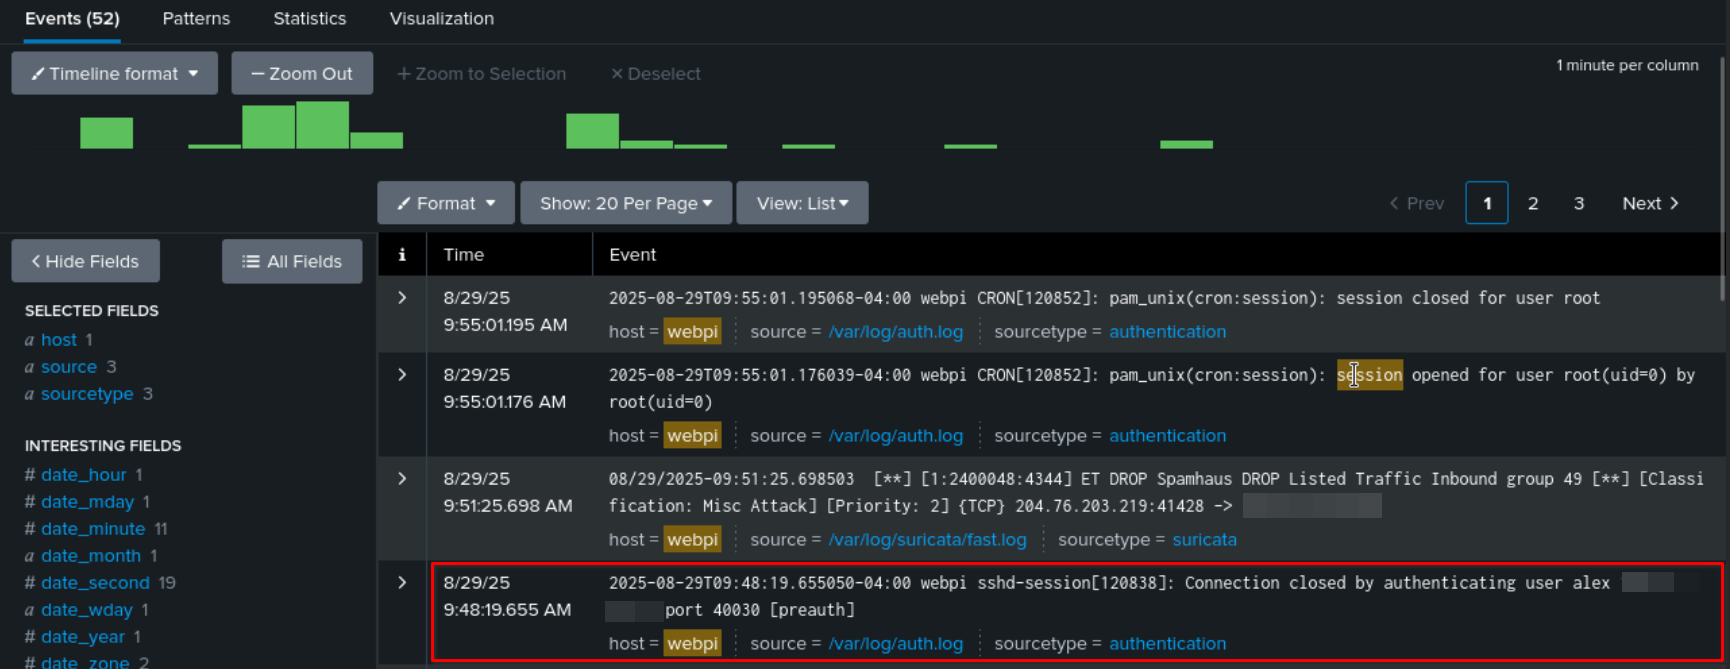Expand the 9:51:25.698 AM suricata event
The height and width of the screenshot is (669, 1730).
[x=402, y=479]
